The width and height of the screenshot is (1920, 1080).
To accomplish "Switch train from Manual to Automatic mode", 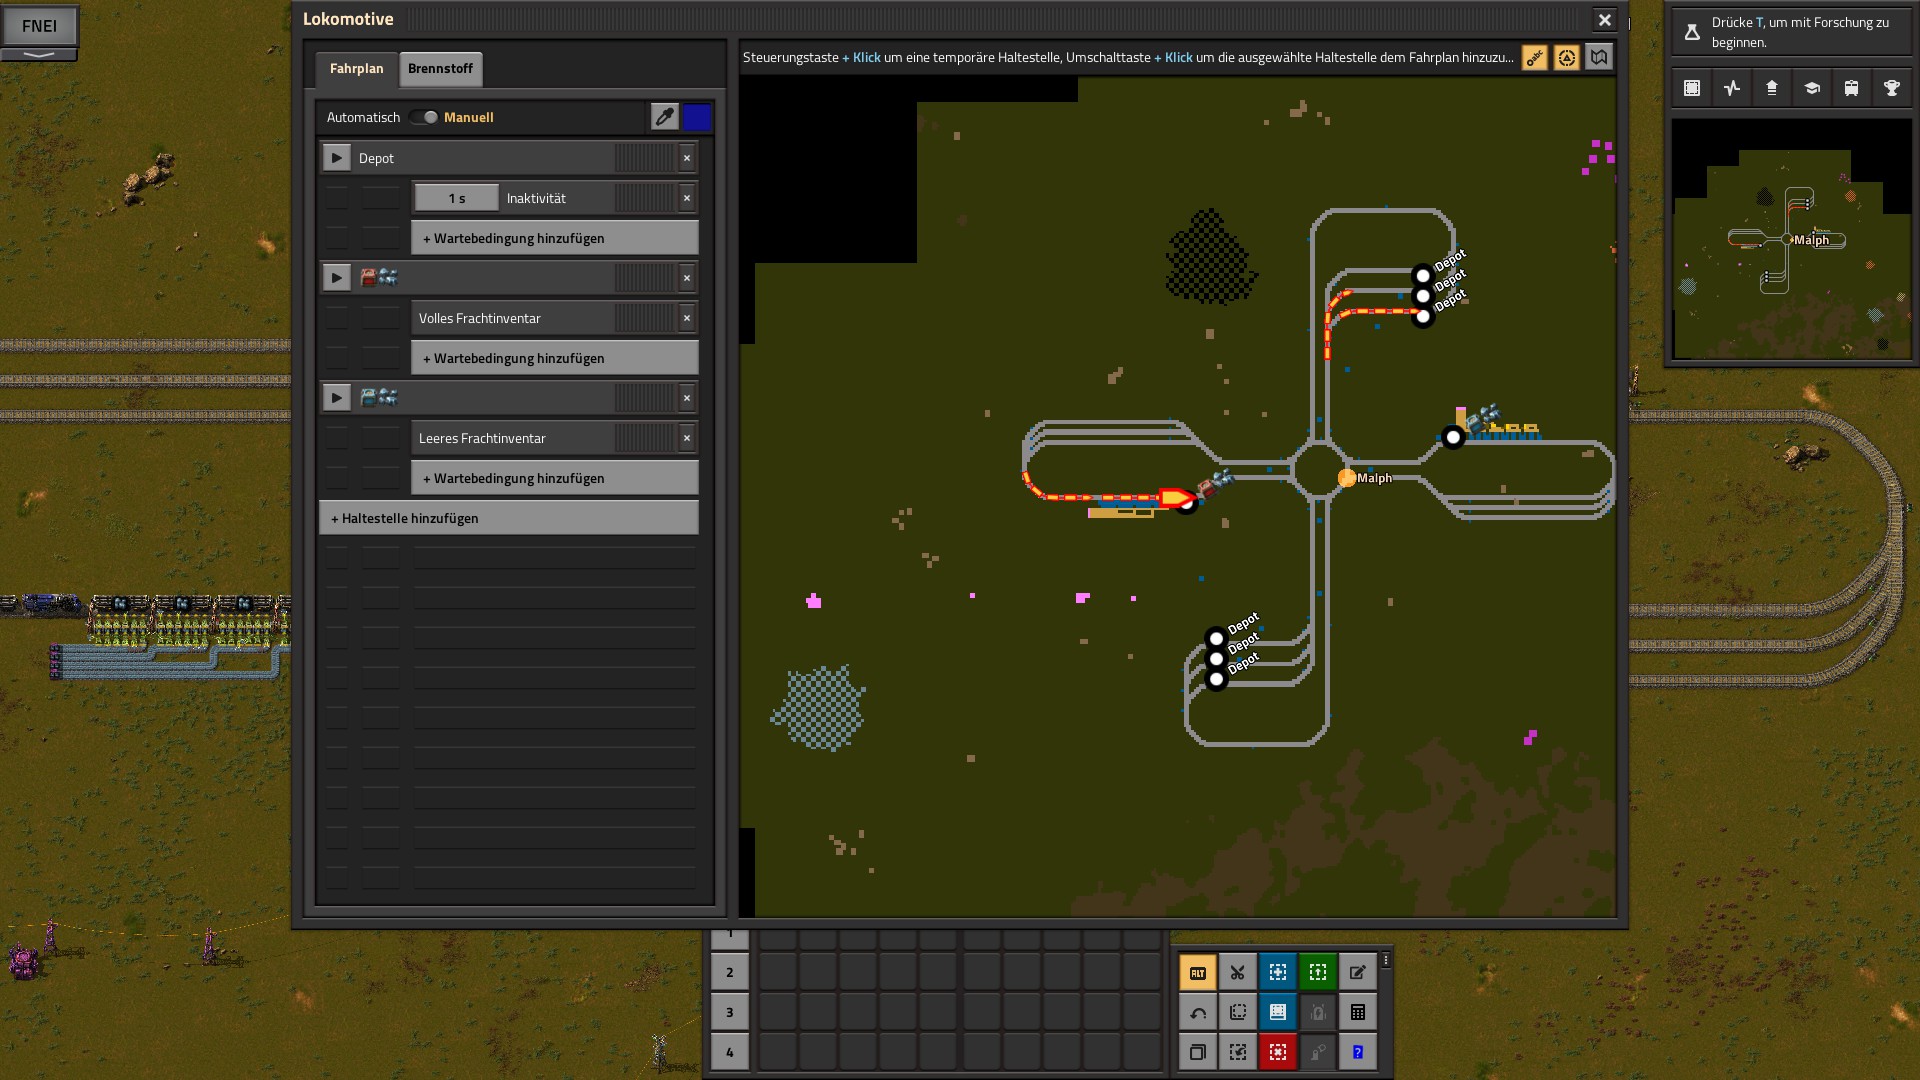I will pos(423,117).
